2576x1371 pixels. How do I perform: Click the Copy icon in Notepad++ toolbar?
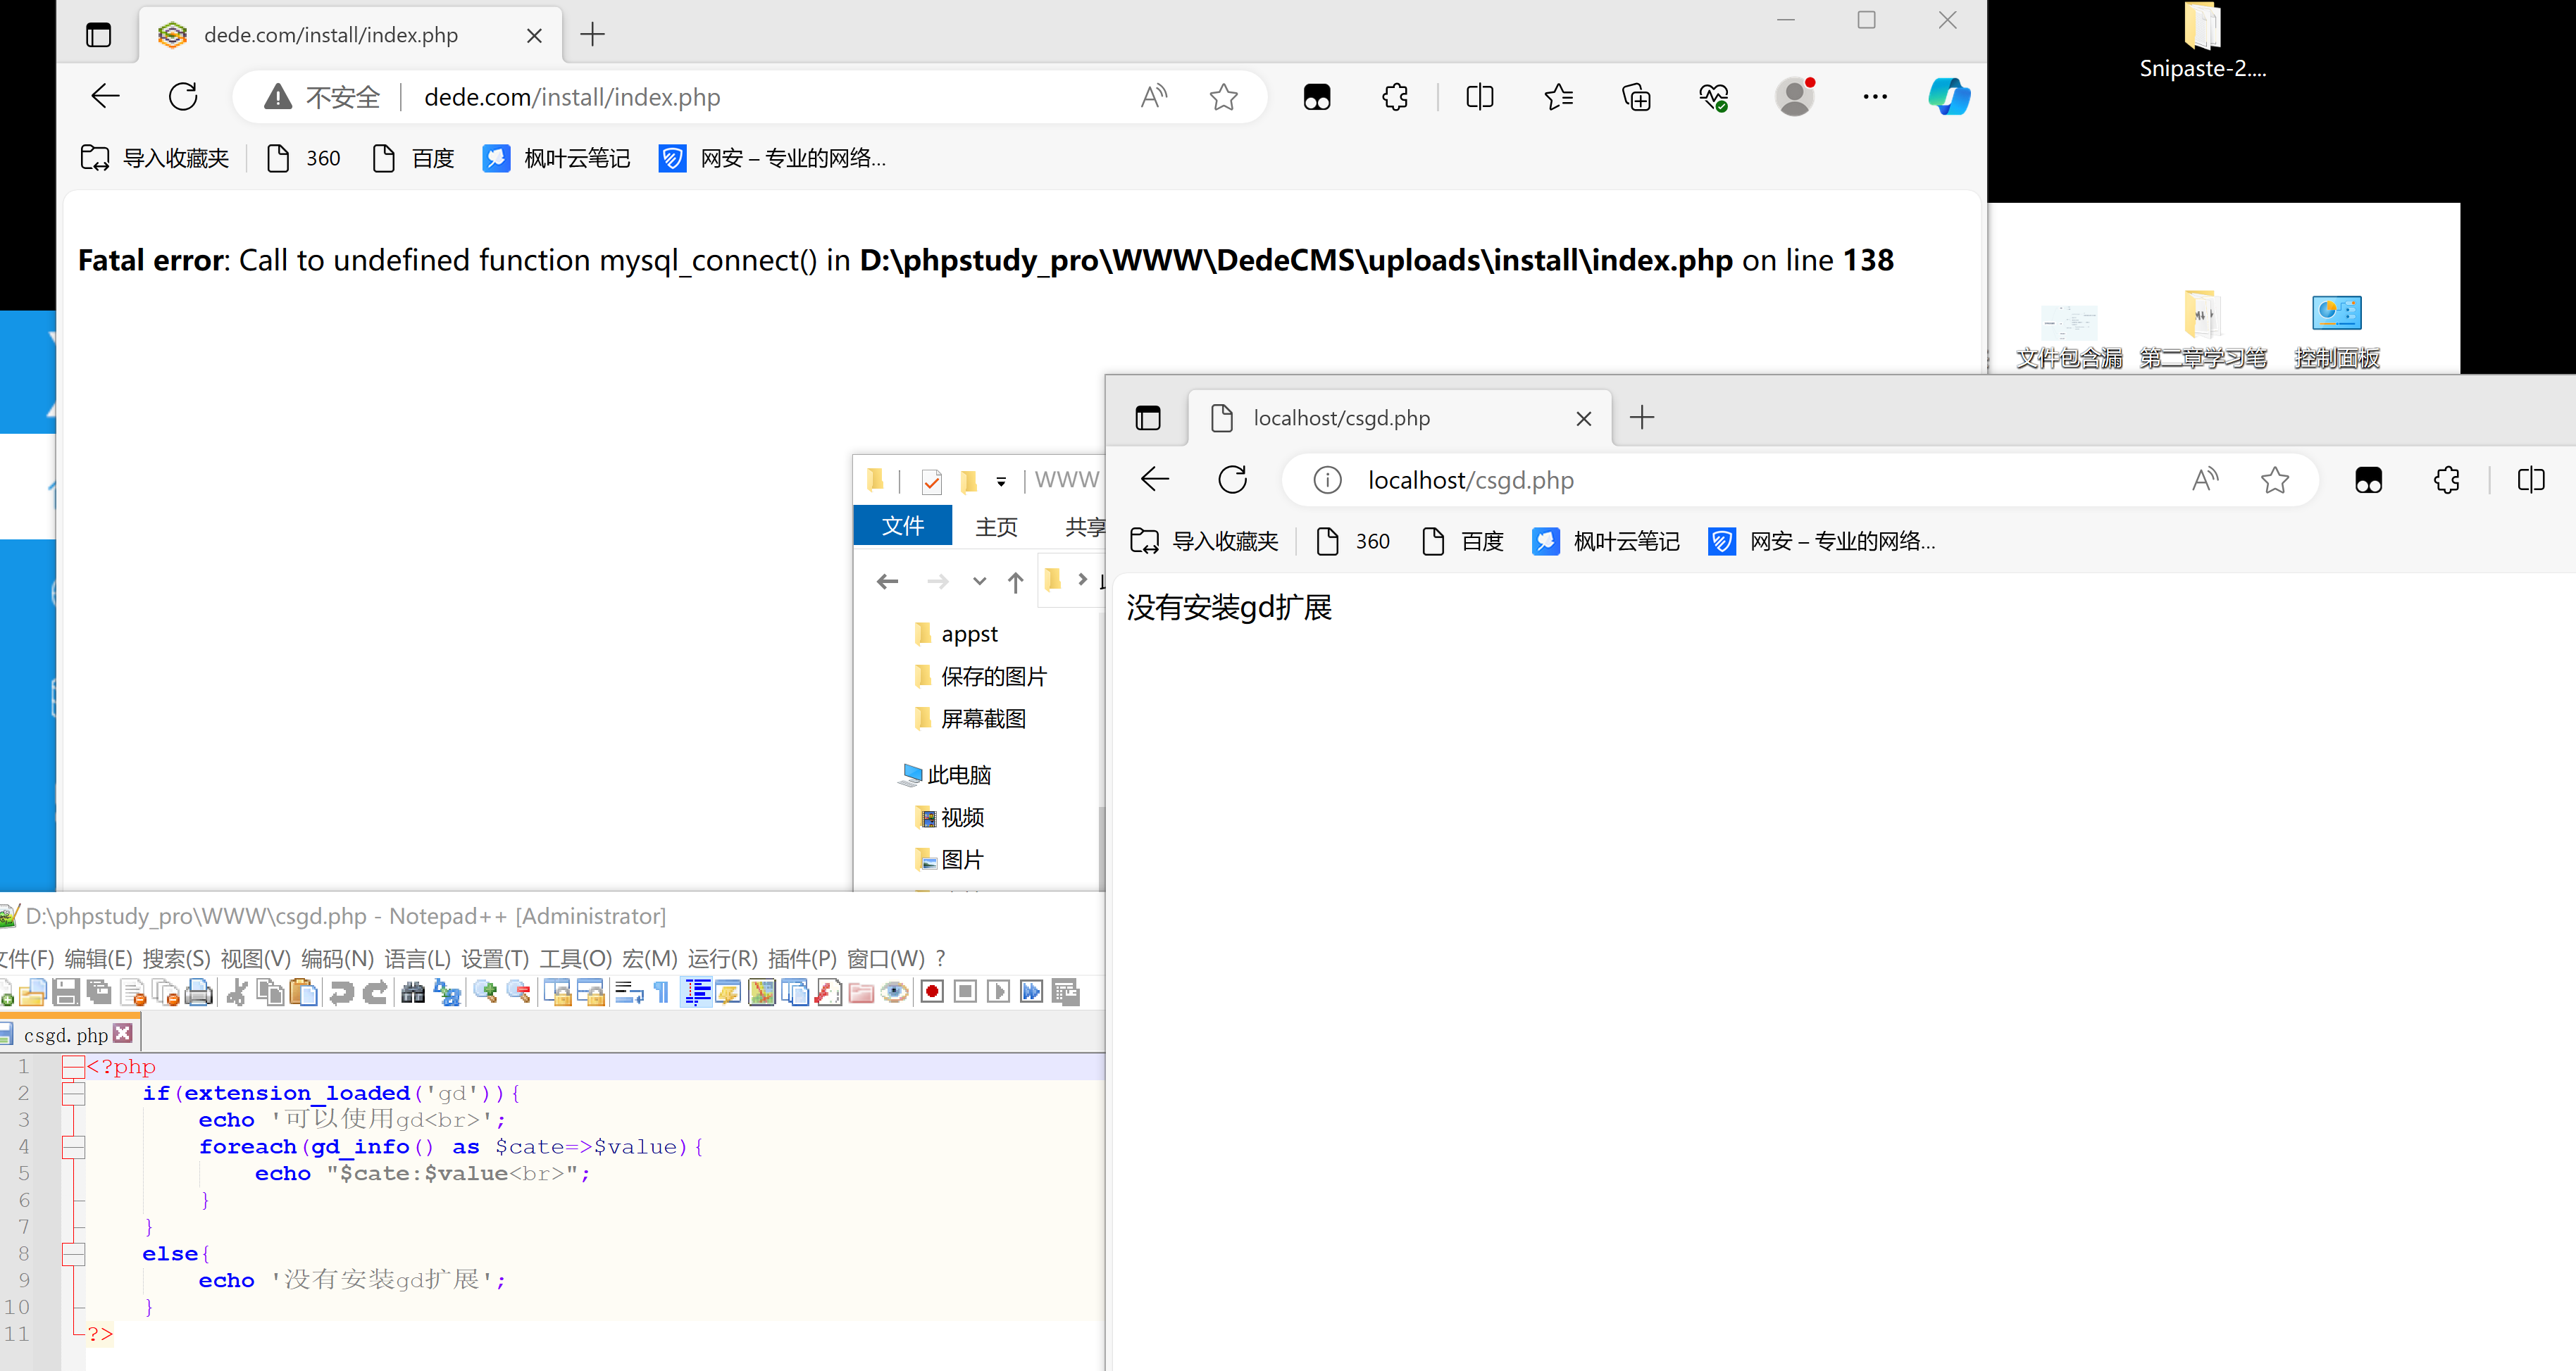pyautogui.click(x=270, y=992)
